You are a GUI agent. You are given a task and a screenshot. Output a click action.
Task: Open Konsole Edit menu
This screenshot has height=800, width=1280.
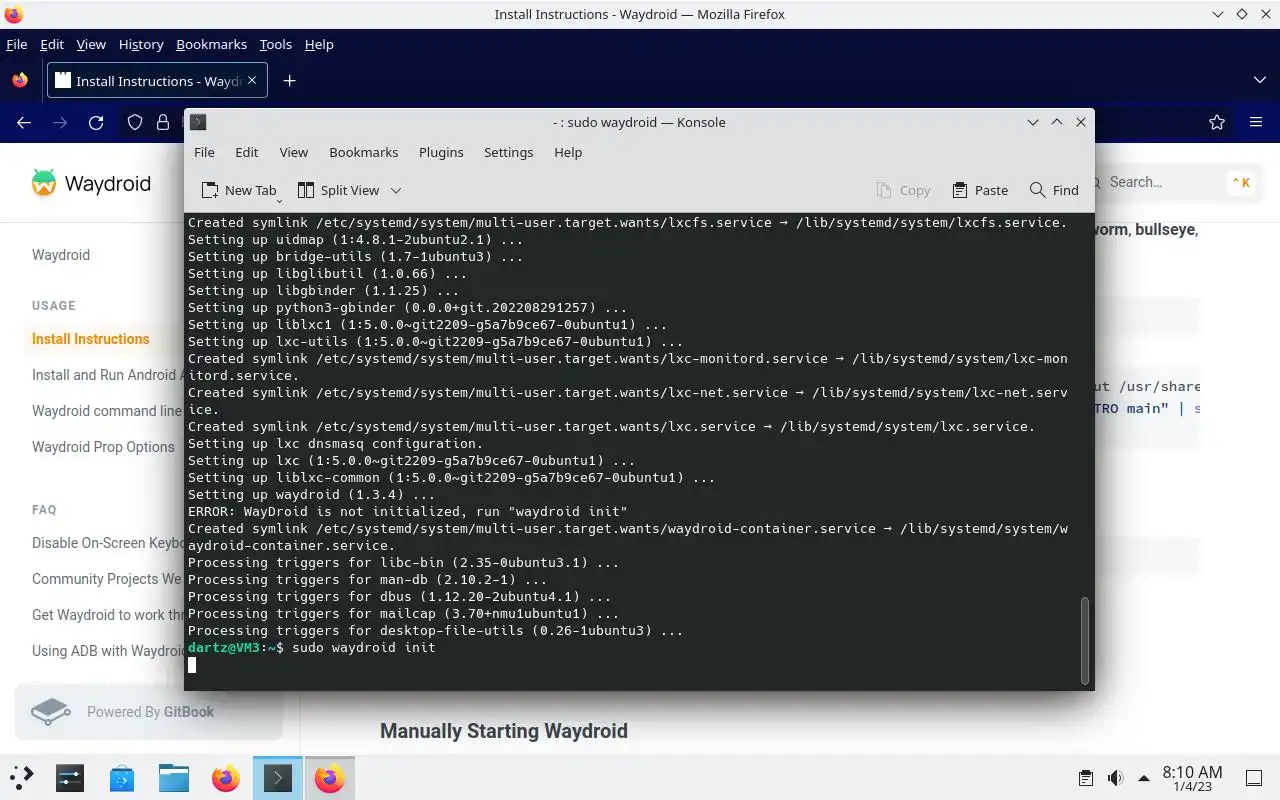pyautogui.click(x=247, y=152)
